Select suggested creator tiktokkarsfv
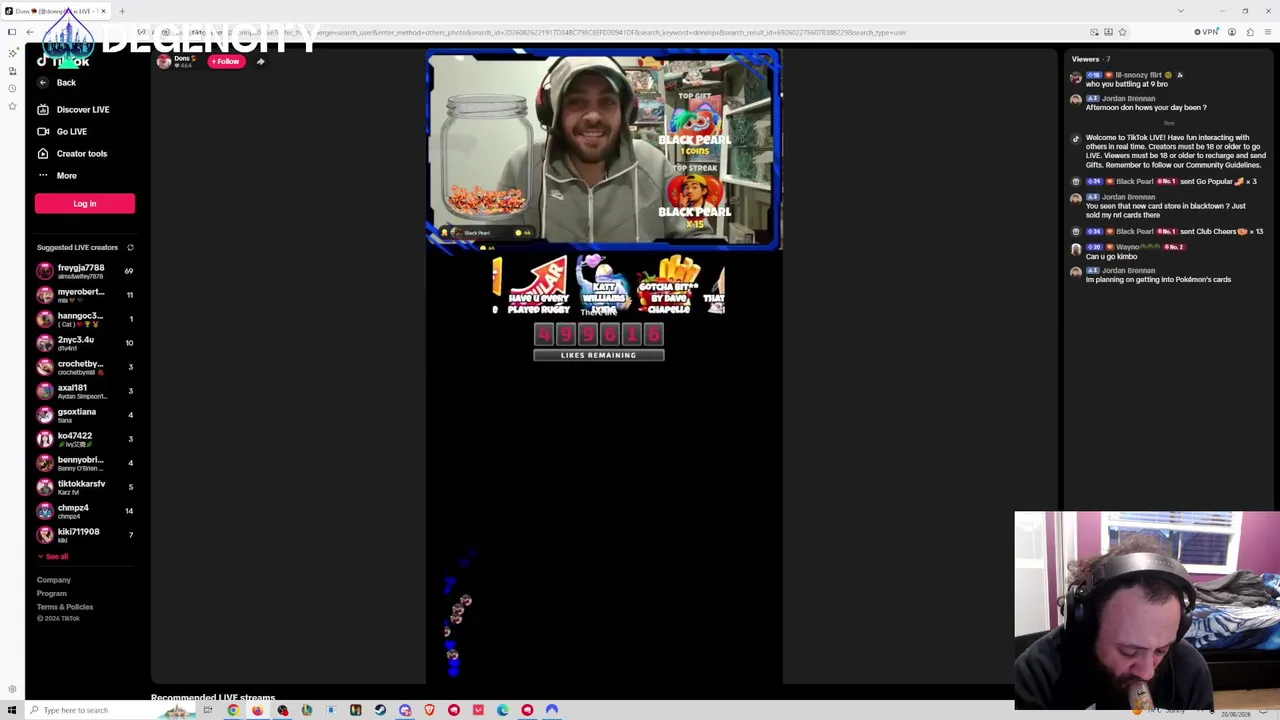 [x=85, y=487]
